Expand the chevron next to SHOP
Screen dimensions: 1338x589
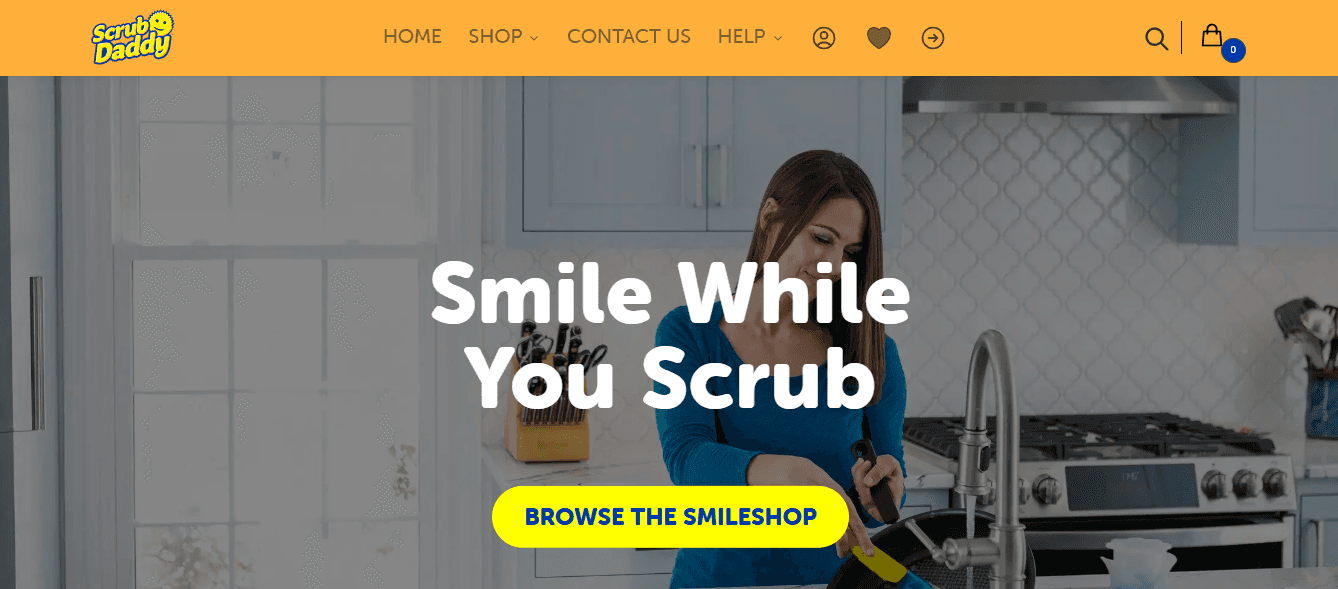click(534, 38)
